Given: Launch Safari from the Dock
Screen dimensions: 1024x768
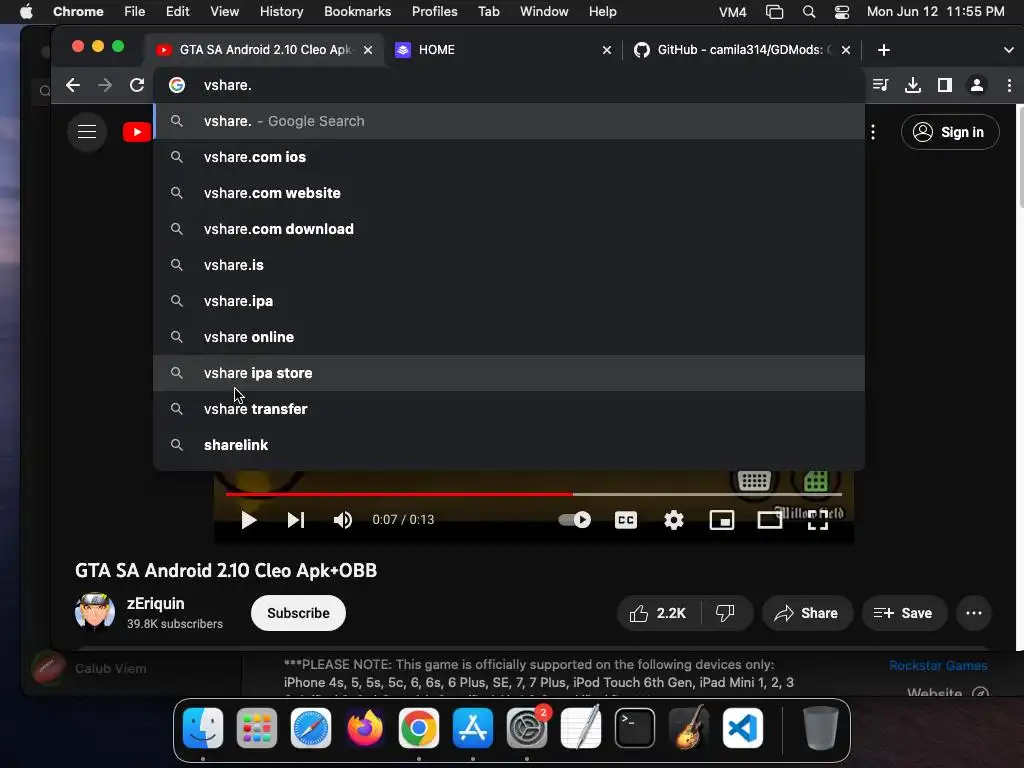Looking at the screenshot, I should [x=311, y=728].
